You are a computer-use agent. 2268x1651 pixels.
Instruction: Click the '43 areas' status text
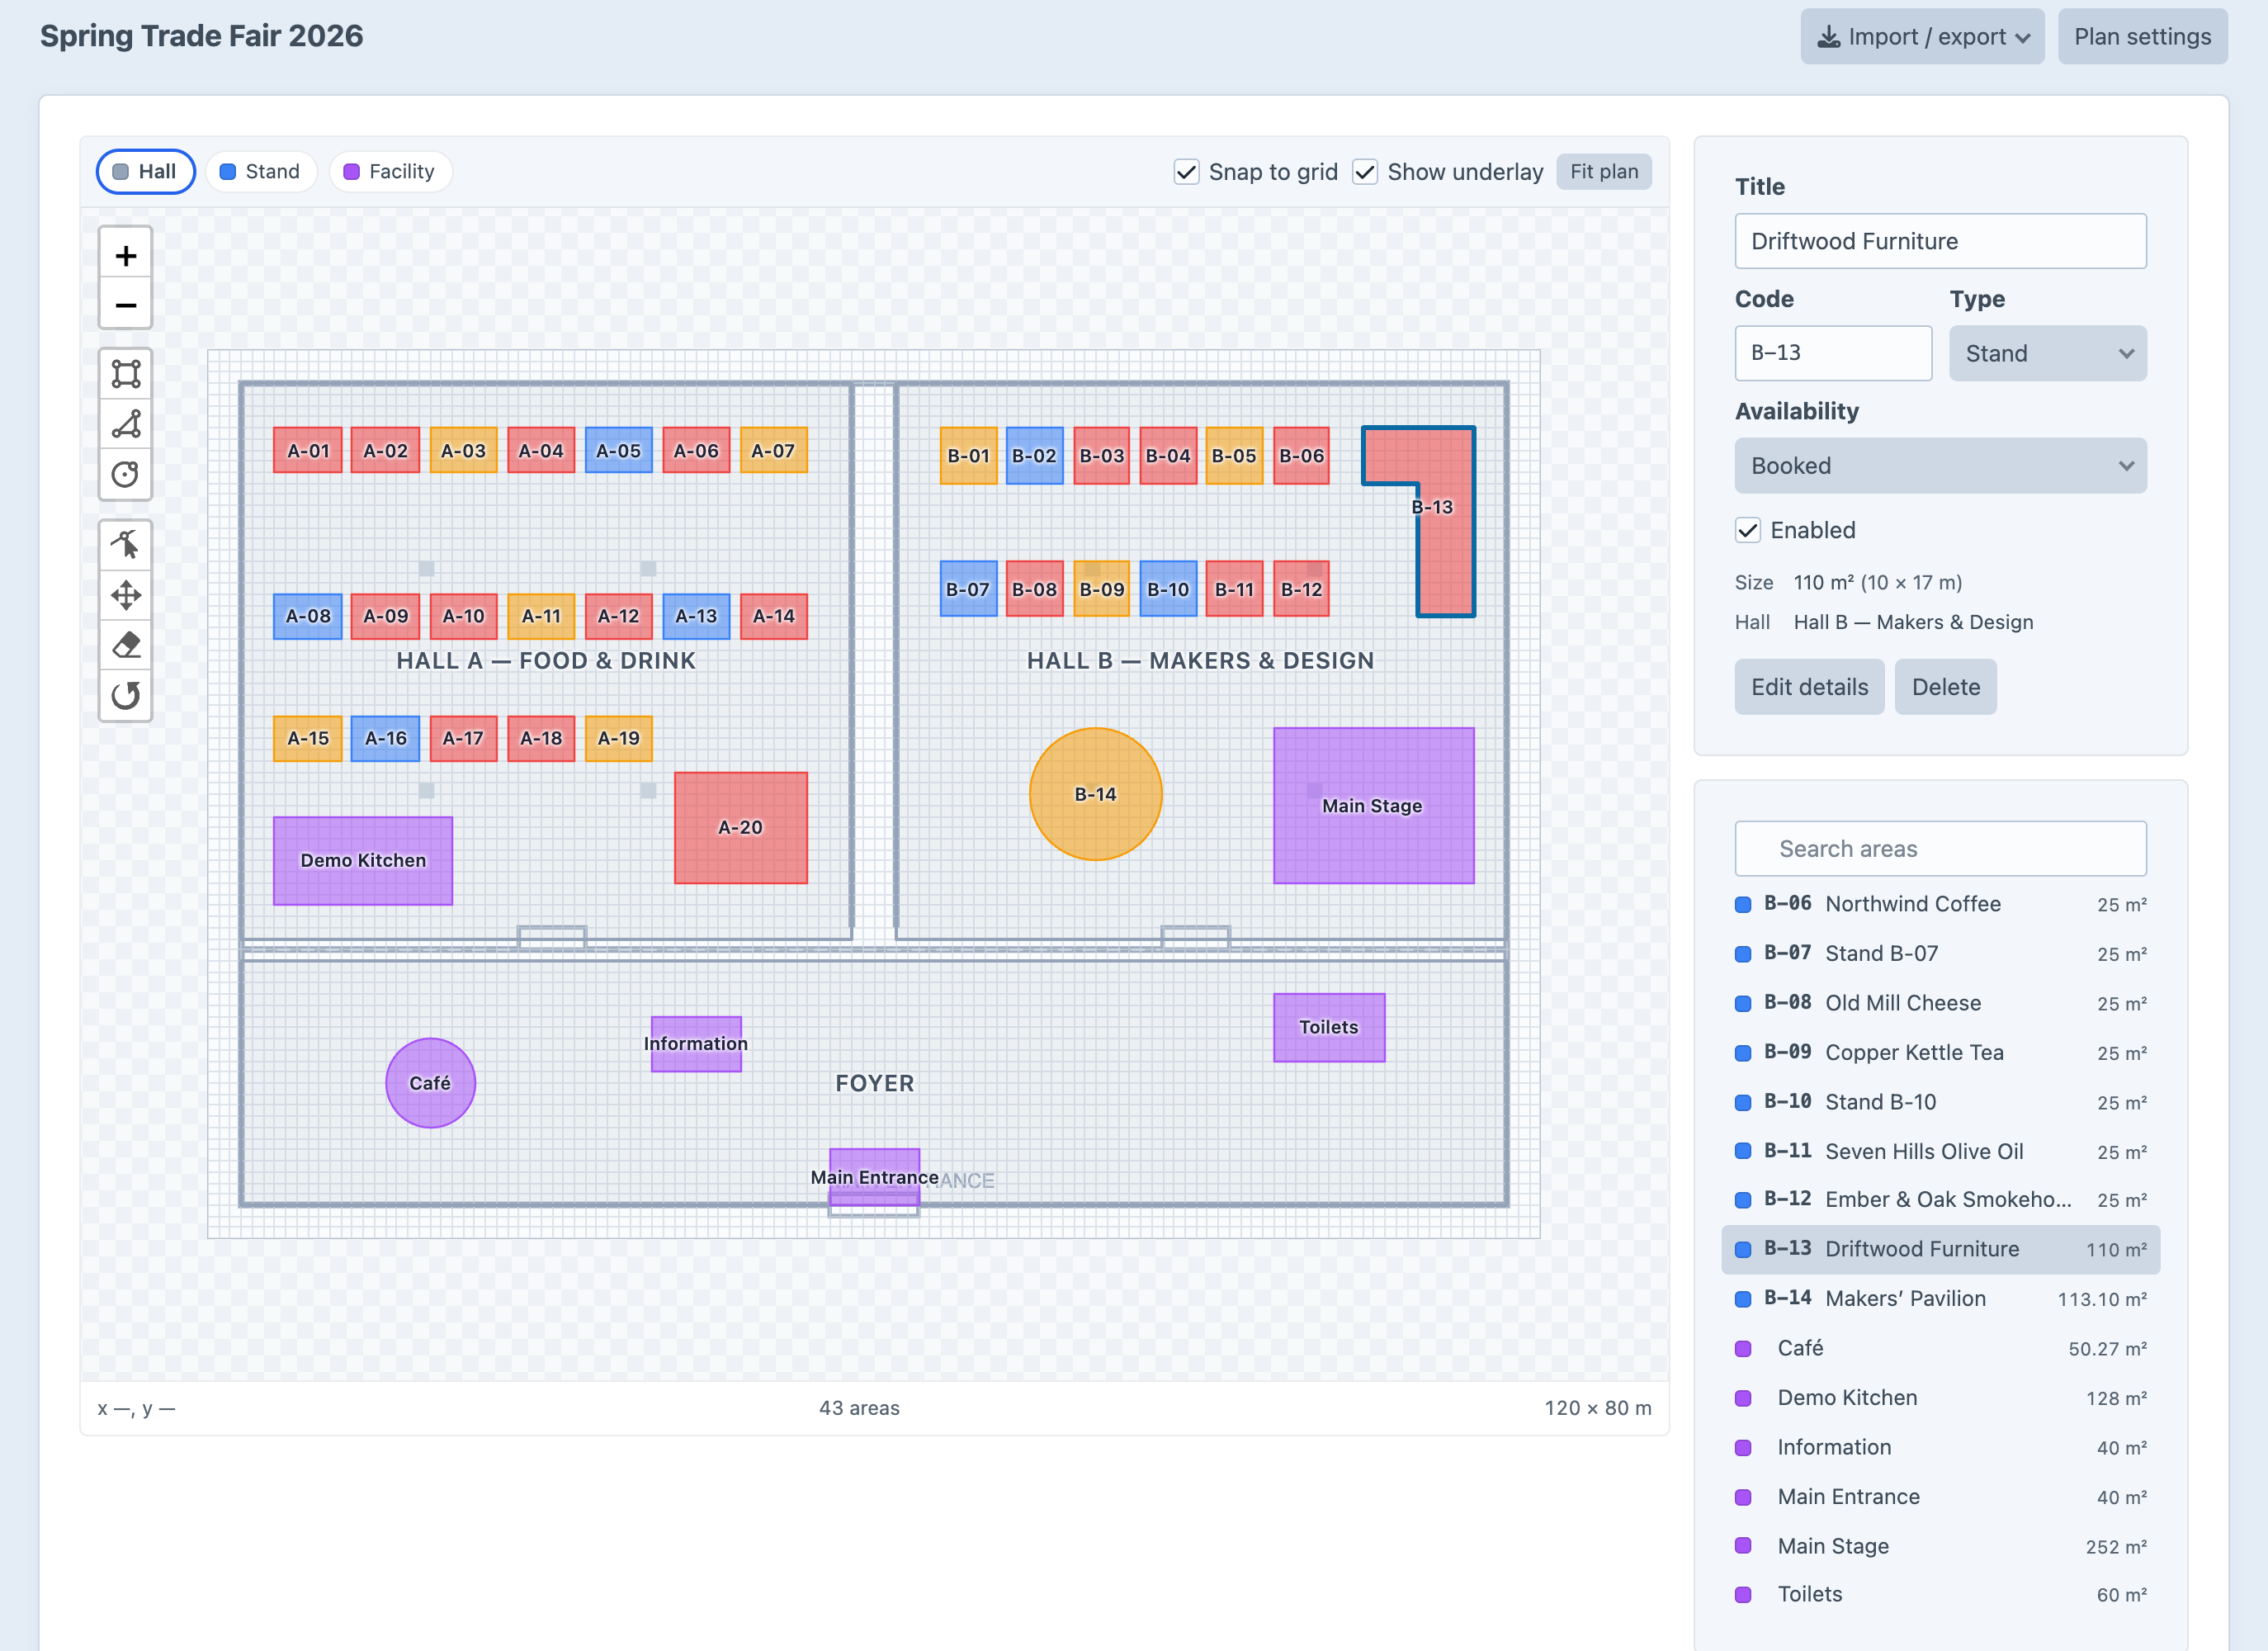coord(859,1408)
